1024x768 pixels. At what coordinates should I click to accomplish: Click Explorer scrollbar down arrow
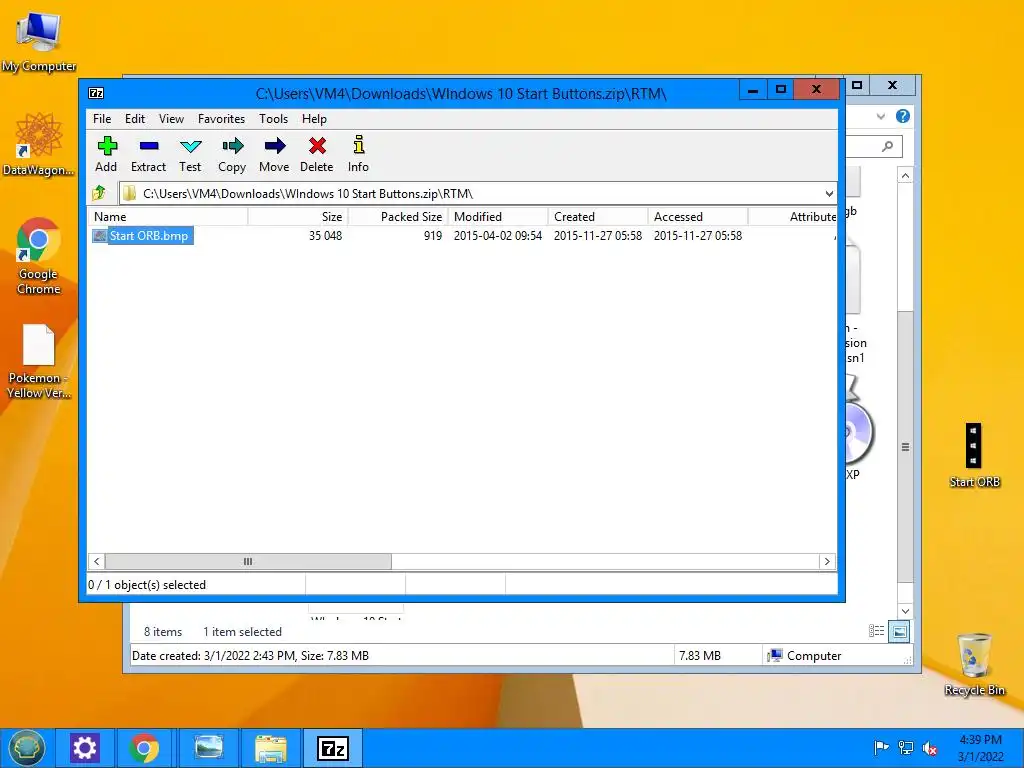tap(905, 611)
